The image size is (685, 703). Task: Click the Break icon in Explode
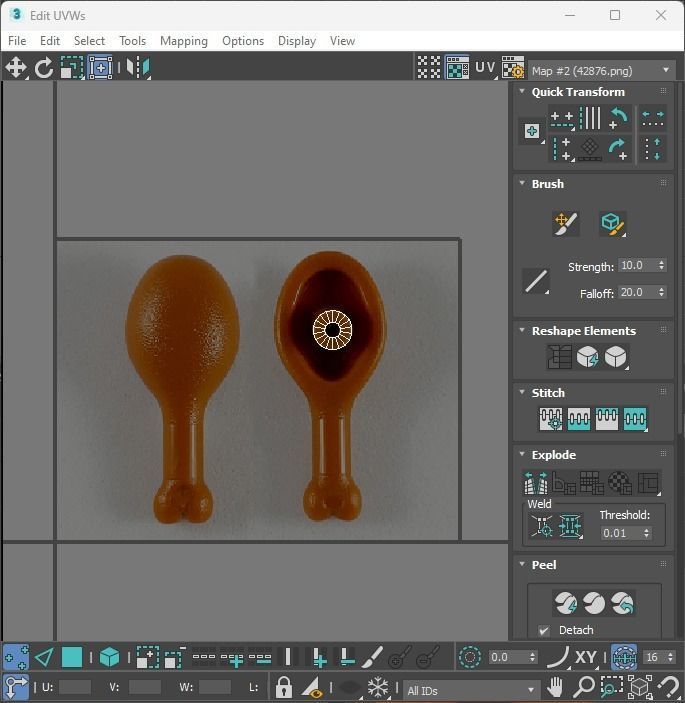536,483
